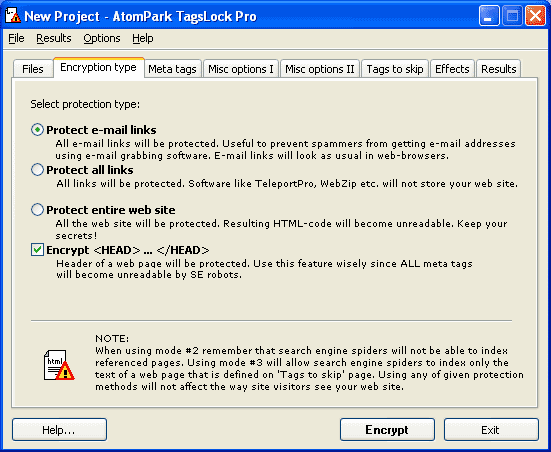Screen dimensions: 551x452
Task: Open the Options menu
Action: coord(102,38)
